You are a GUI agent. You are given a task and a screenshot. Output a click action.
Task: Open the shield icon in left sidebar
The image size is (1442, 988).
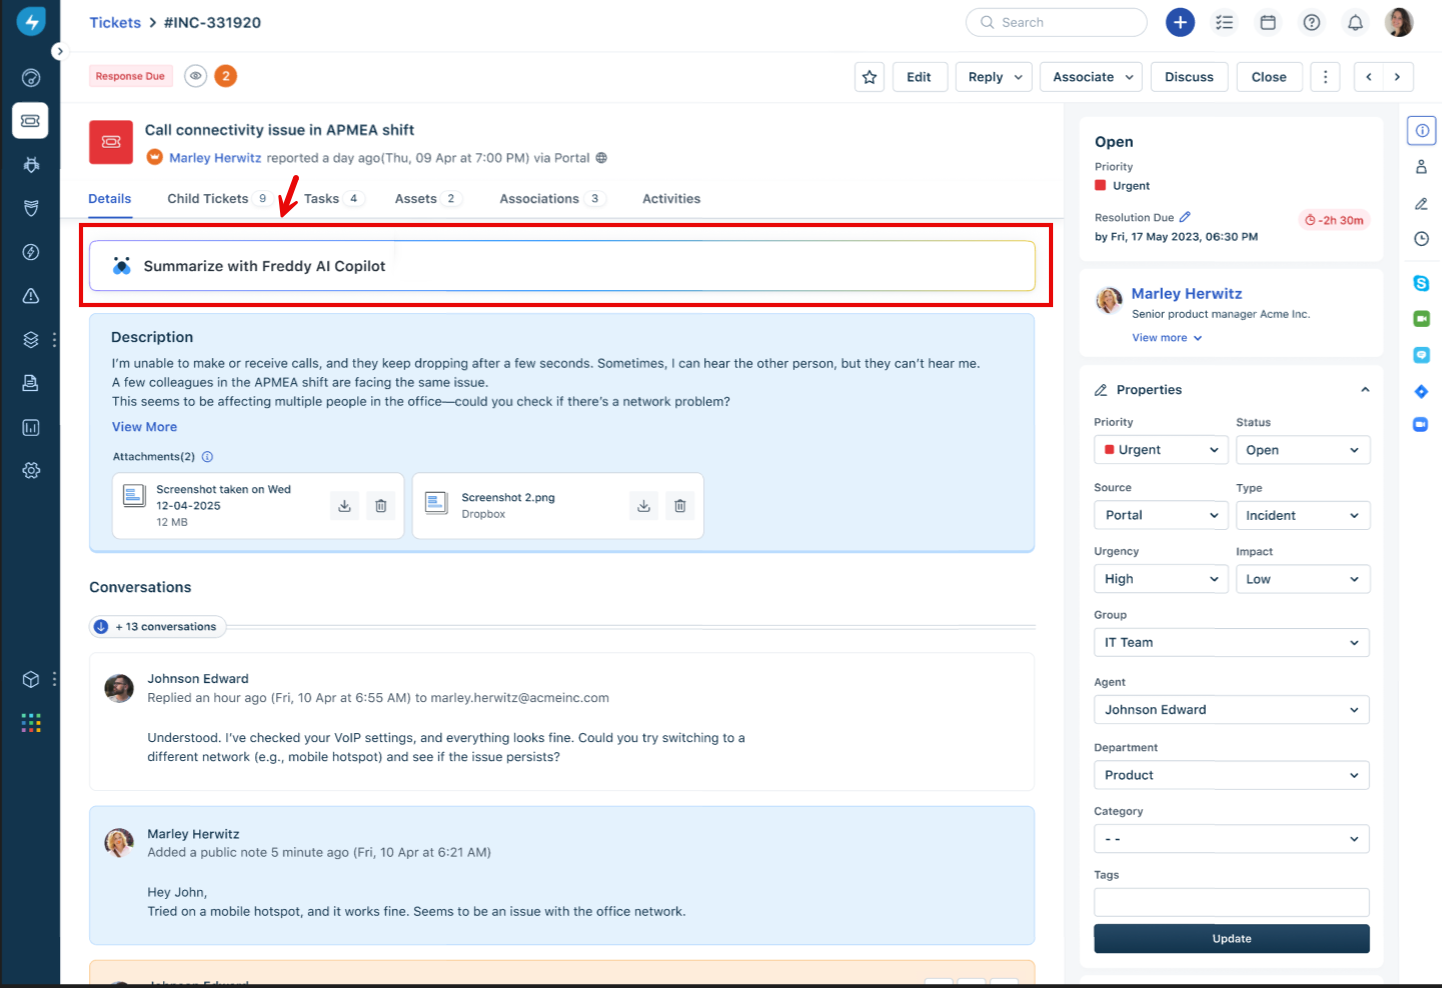[x=31, y=208]
